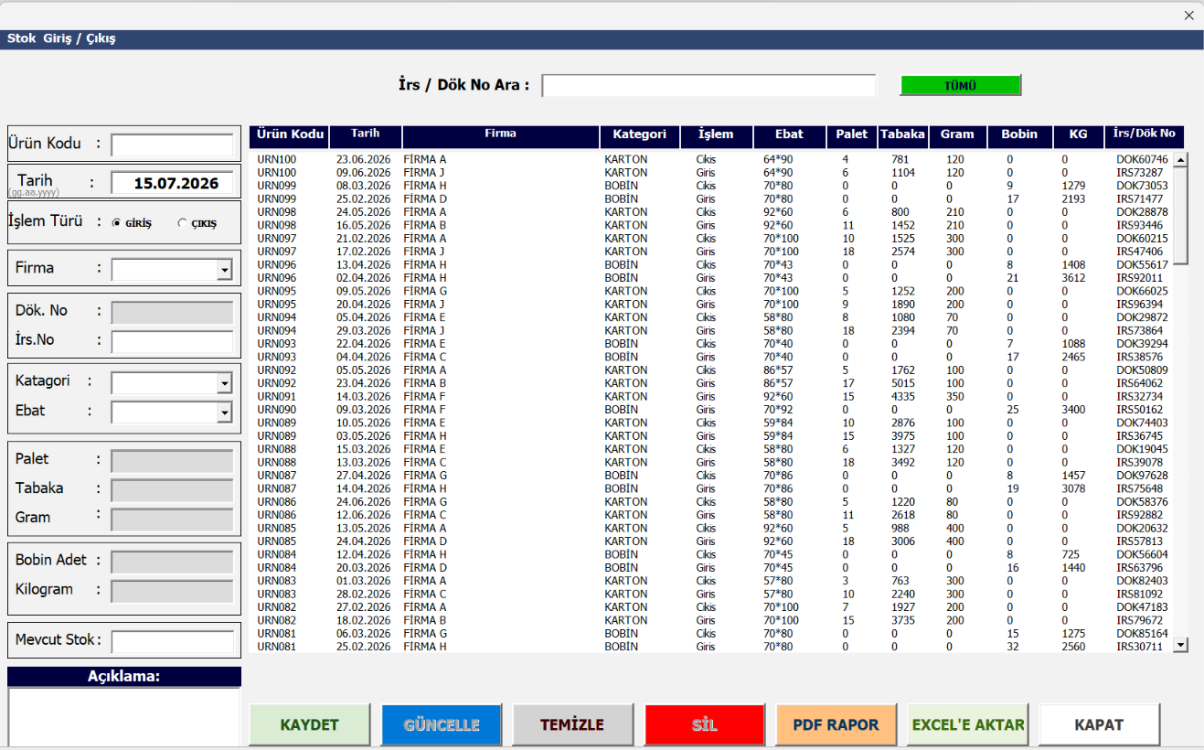Click the list's scroll down arrow
The width and height of the screenshot is (1204, 750).
click(x=1180, y=646)
